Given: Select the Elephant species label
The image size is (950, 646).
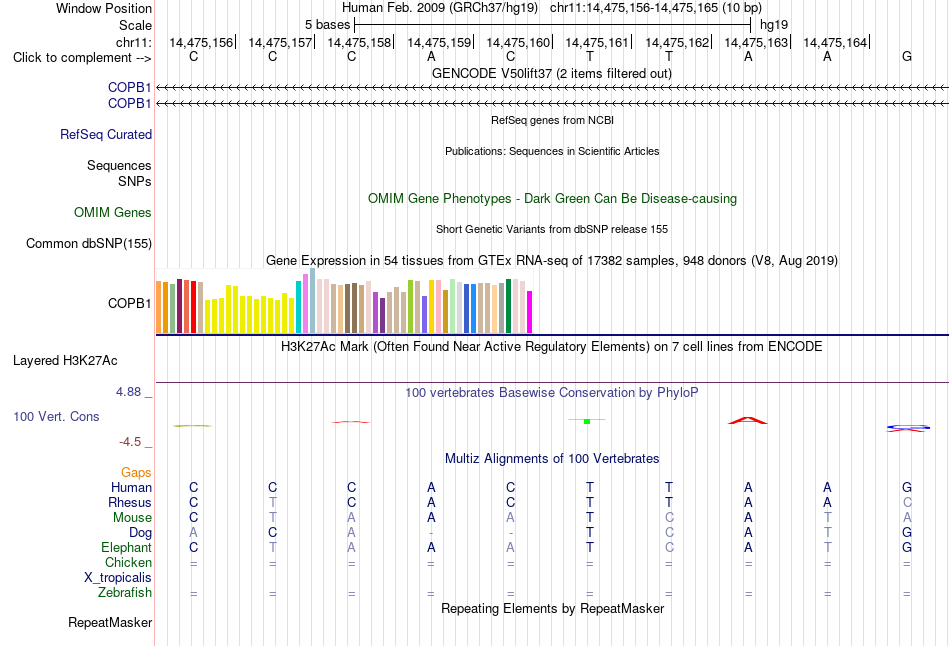Looking at the screenshot, I should (x=127, y=547).
